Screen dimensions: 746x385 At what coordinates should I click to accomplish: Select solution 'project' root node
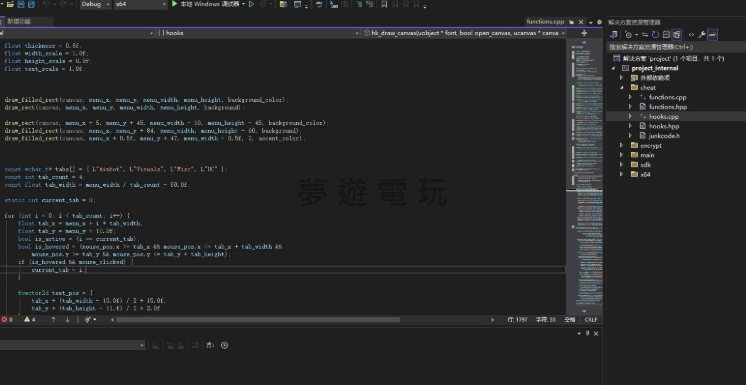point(673,59)
